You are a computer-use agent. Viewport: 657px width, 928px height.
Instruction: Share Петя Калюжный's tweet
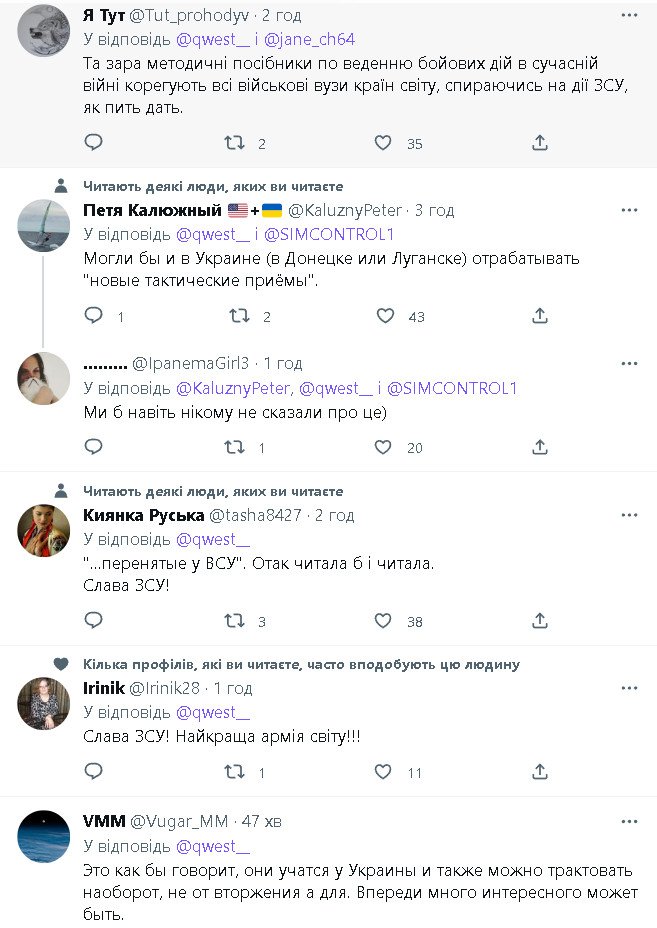tap(540, 316)
